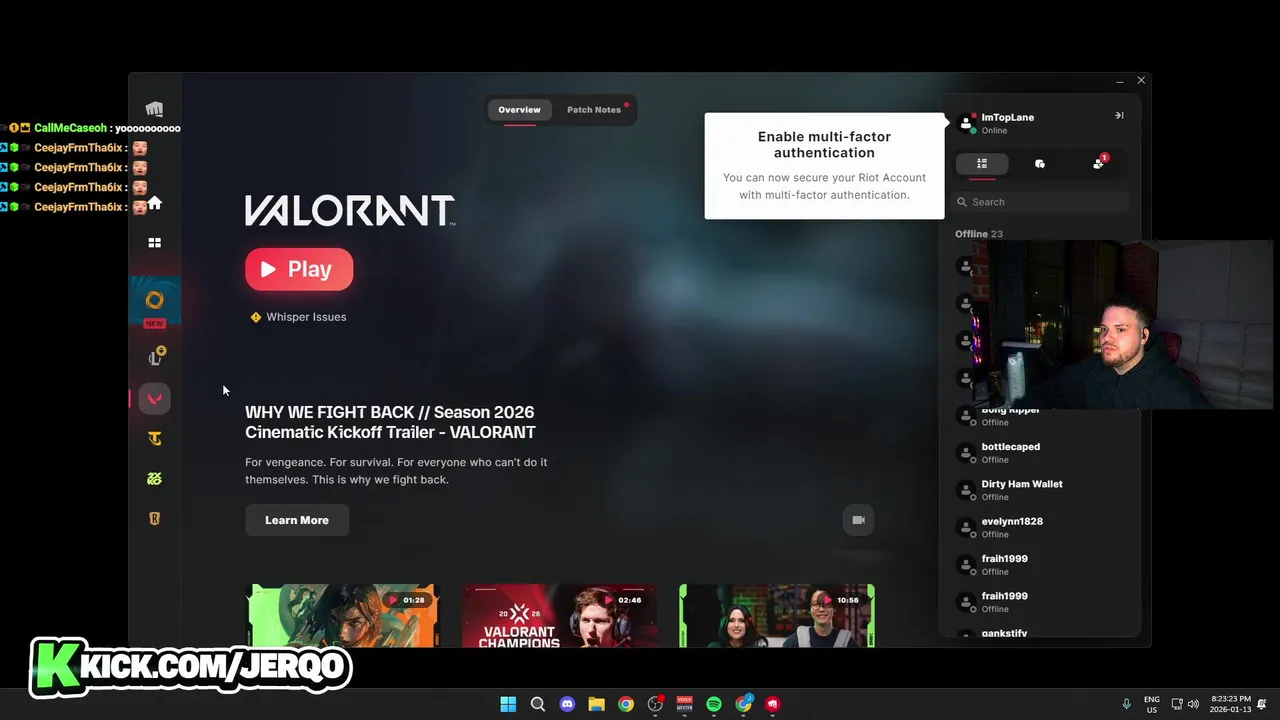Click the taskbar microphone tray icon
The image size is (1280, 720).
click(x=1126, y=704)
